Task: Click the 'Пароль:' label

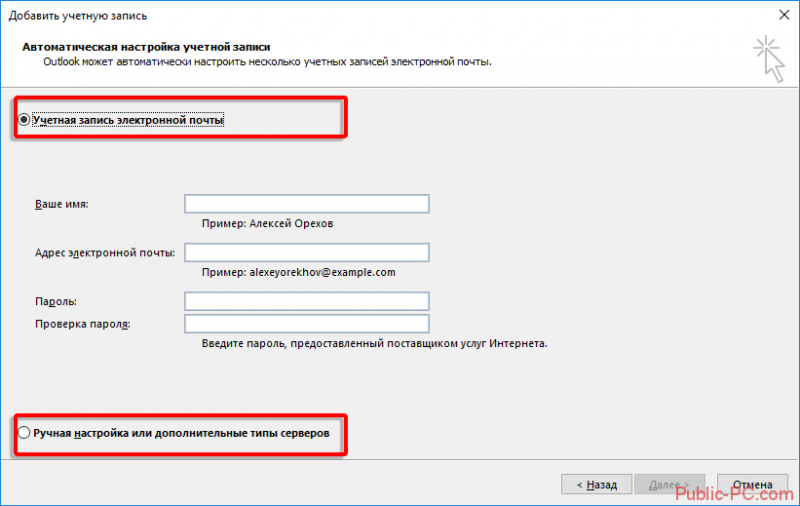Action: [x=56, y=301]
